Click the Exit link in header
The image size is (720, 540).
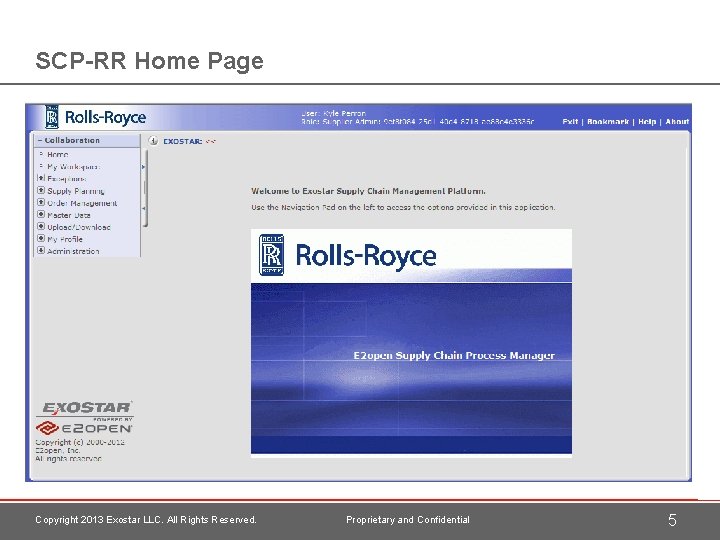click(x=570, y=121)
